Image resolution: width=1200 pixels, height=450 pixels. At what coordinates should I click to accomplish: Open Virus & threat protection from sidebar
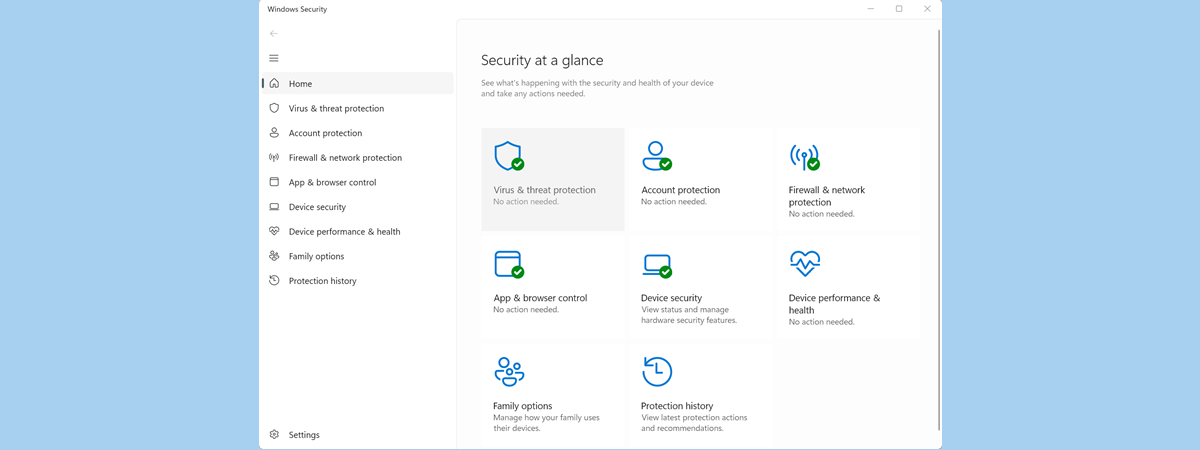(x=358, y=108)
